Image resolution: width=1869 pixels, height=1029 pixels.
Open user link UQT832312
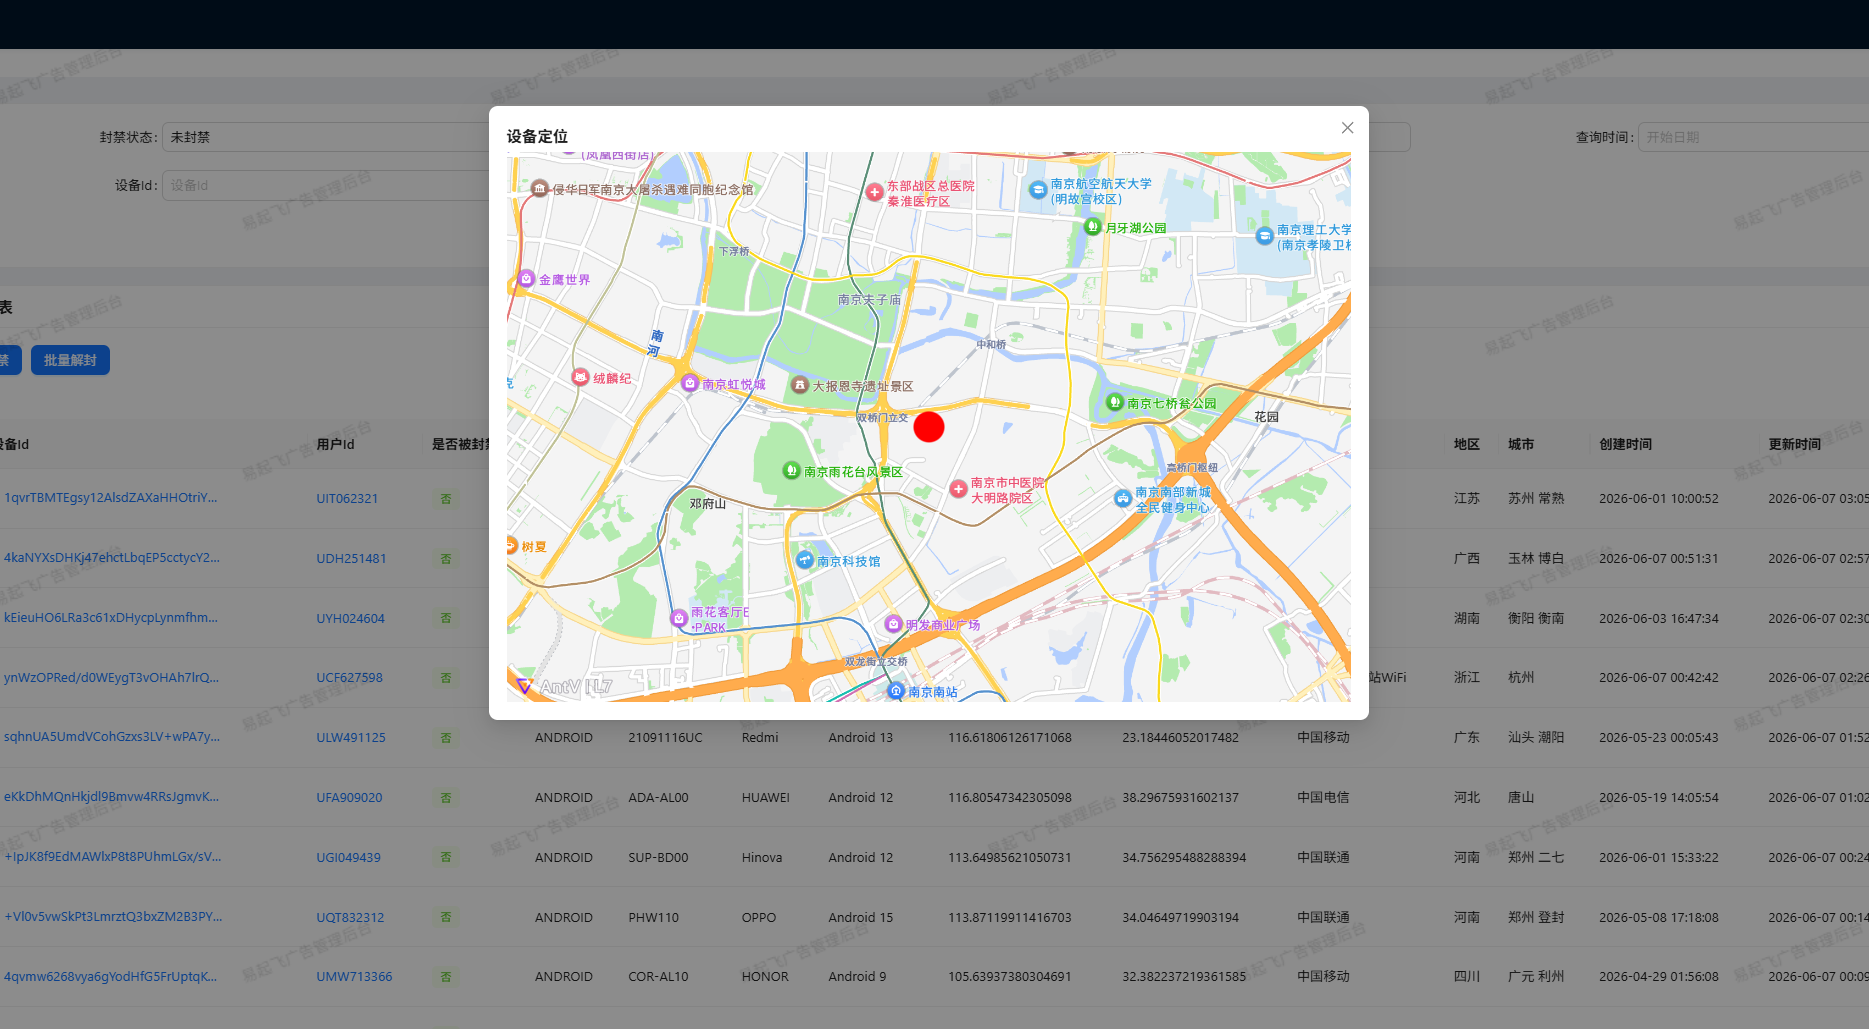(350, 917)
